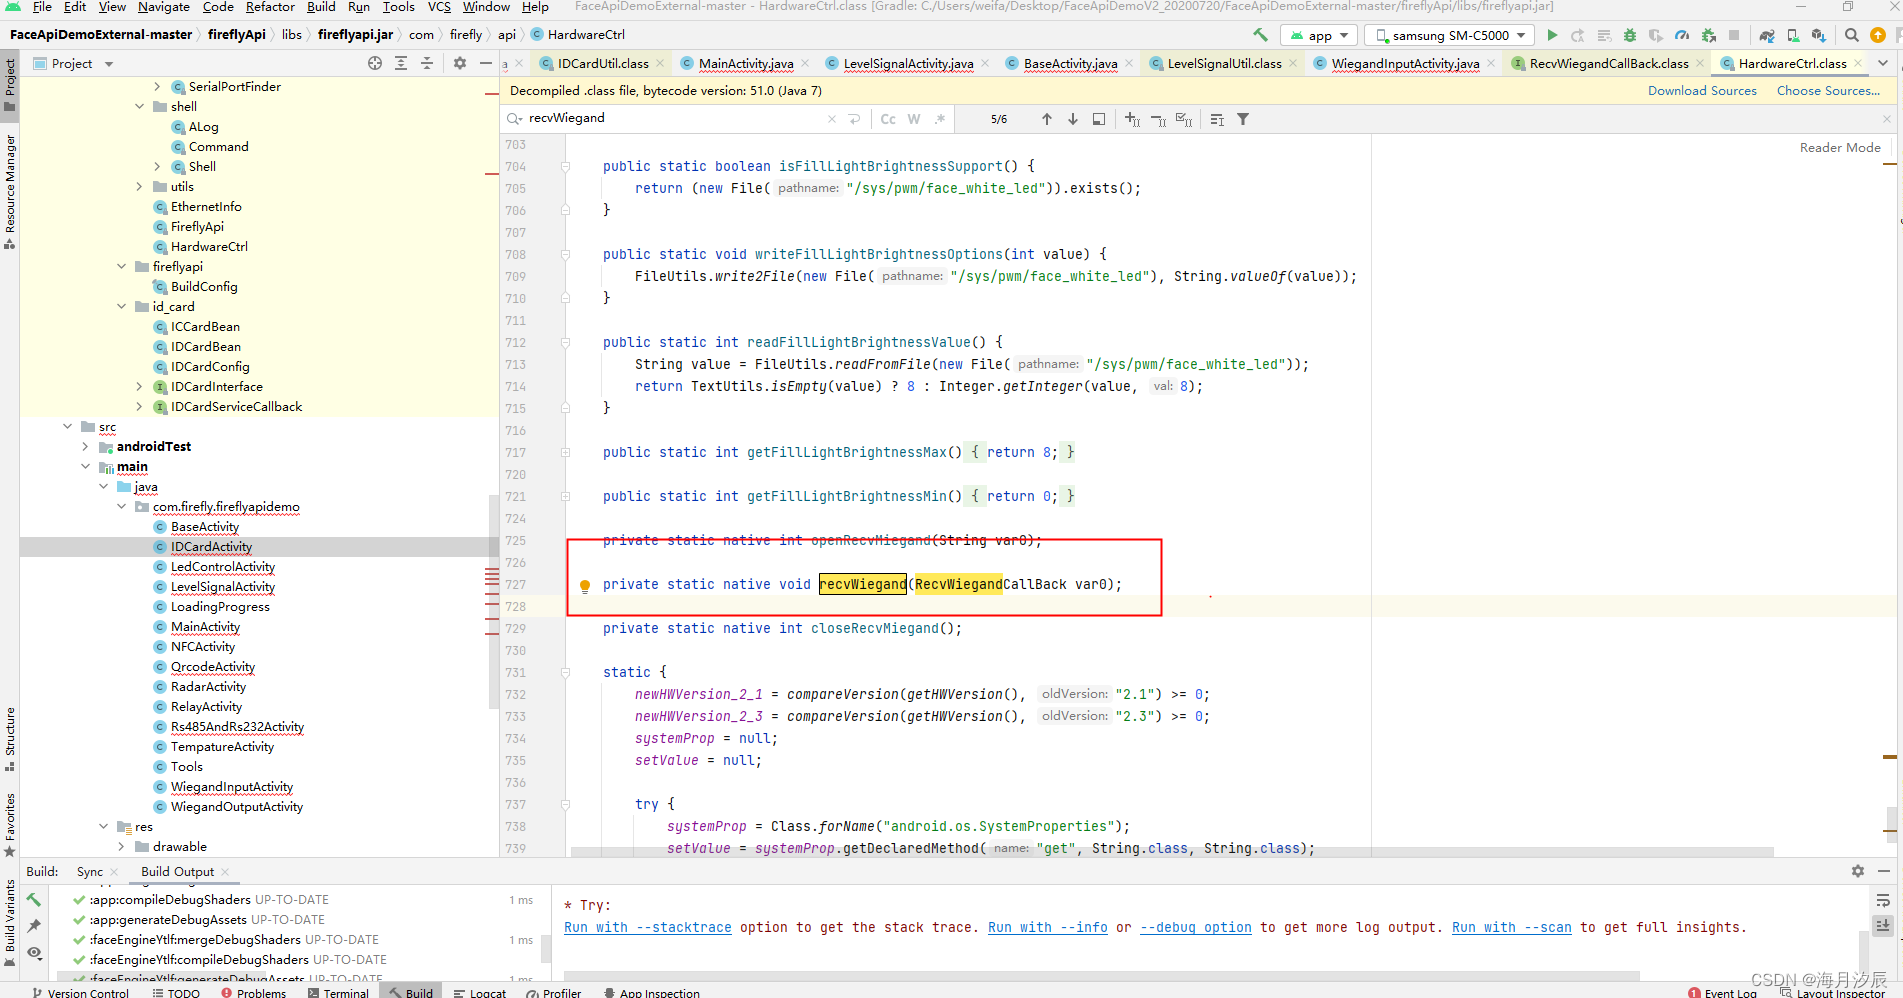Toggle whole Words search option
The height and width of the screenshot is (998, 1903).
coord(914,119)
